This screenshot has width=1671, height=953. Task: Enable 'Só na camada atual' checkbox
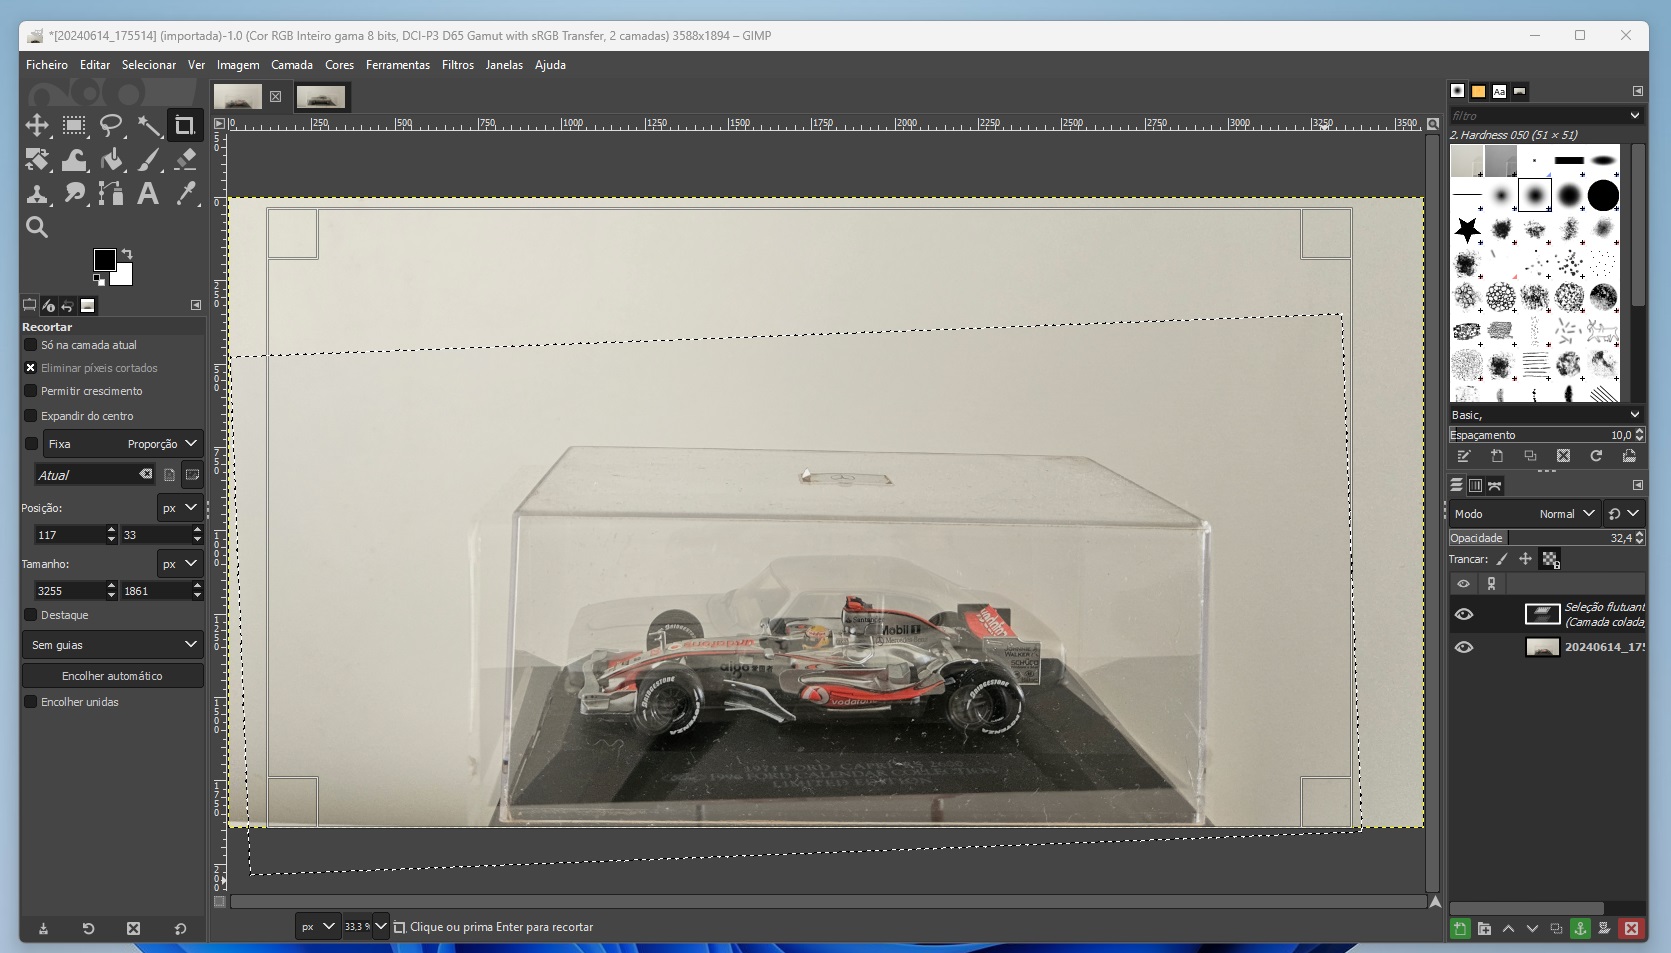pyautogui.click(x=31, y=345)
